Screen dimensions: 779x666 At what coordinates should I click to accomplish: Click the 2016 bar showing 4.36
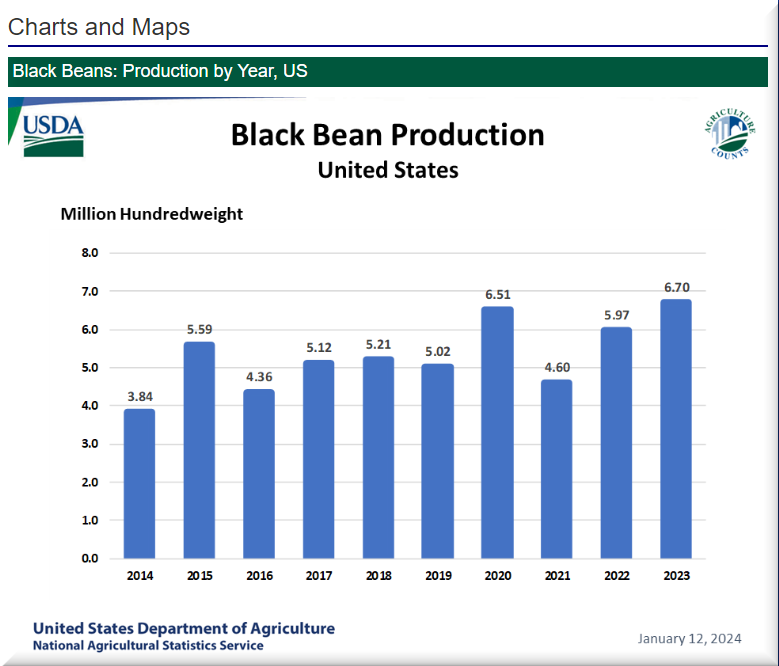(258, 473)
